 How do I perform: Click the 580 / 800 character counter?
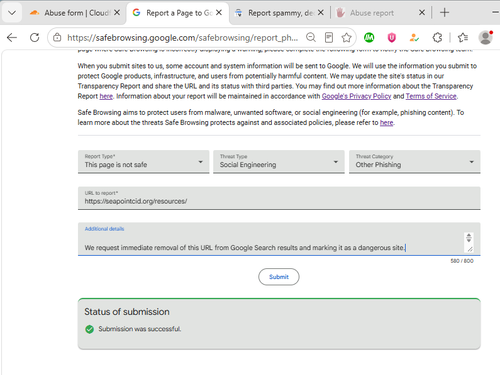coord(462,261)
